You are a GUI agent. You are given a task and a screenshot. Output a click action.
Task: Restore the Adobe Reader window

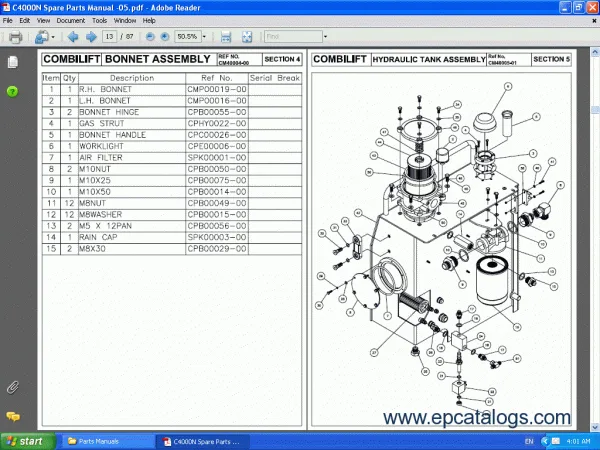tap(579, 7)
